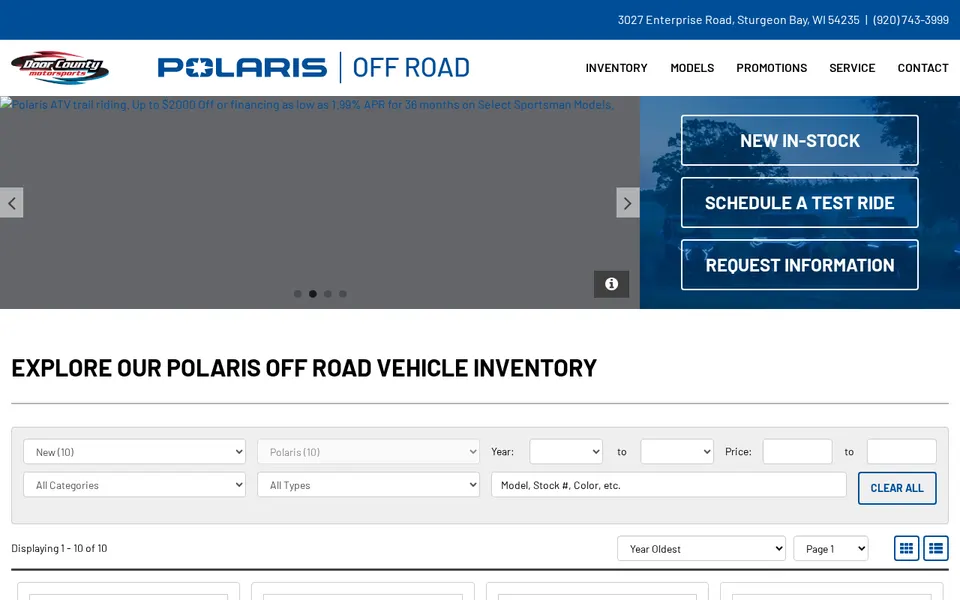Switch to list view layout
Screen dimensions: 960x600
[x=936, y=549]
